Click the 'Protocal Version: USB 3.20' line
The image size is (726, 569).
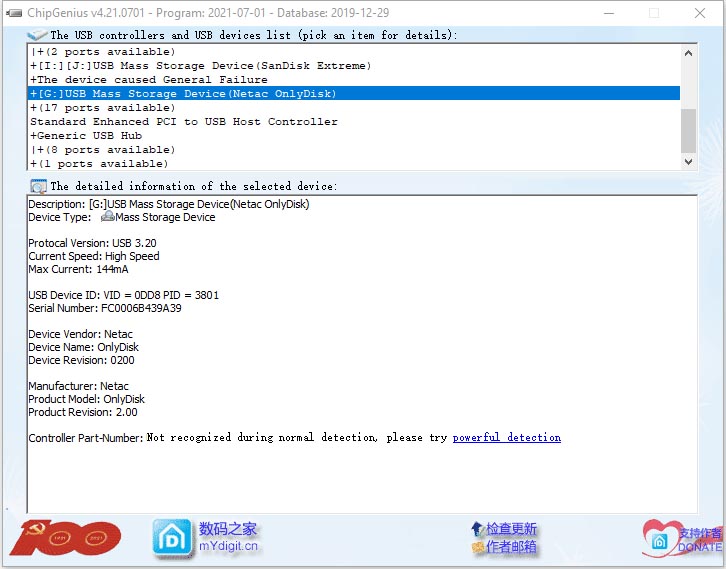[x=92, y=243]
